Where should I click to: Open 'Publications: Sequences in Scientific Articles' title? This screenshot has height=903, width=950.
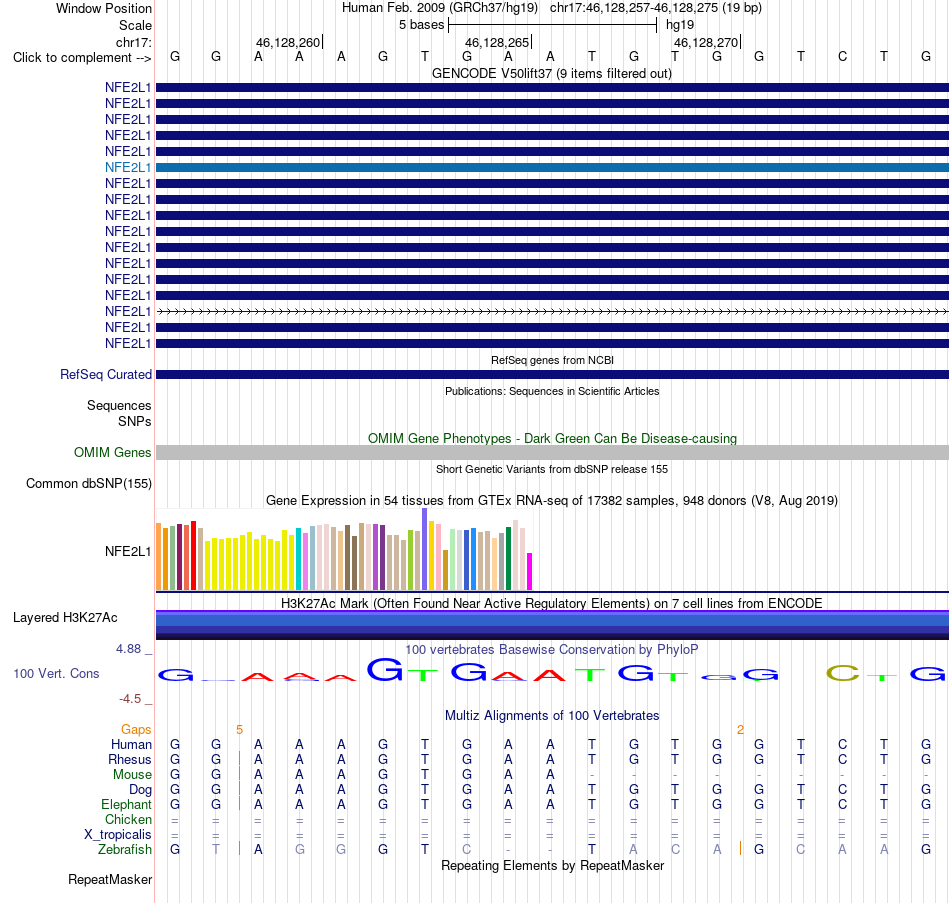point(552,392)
